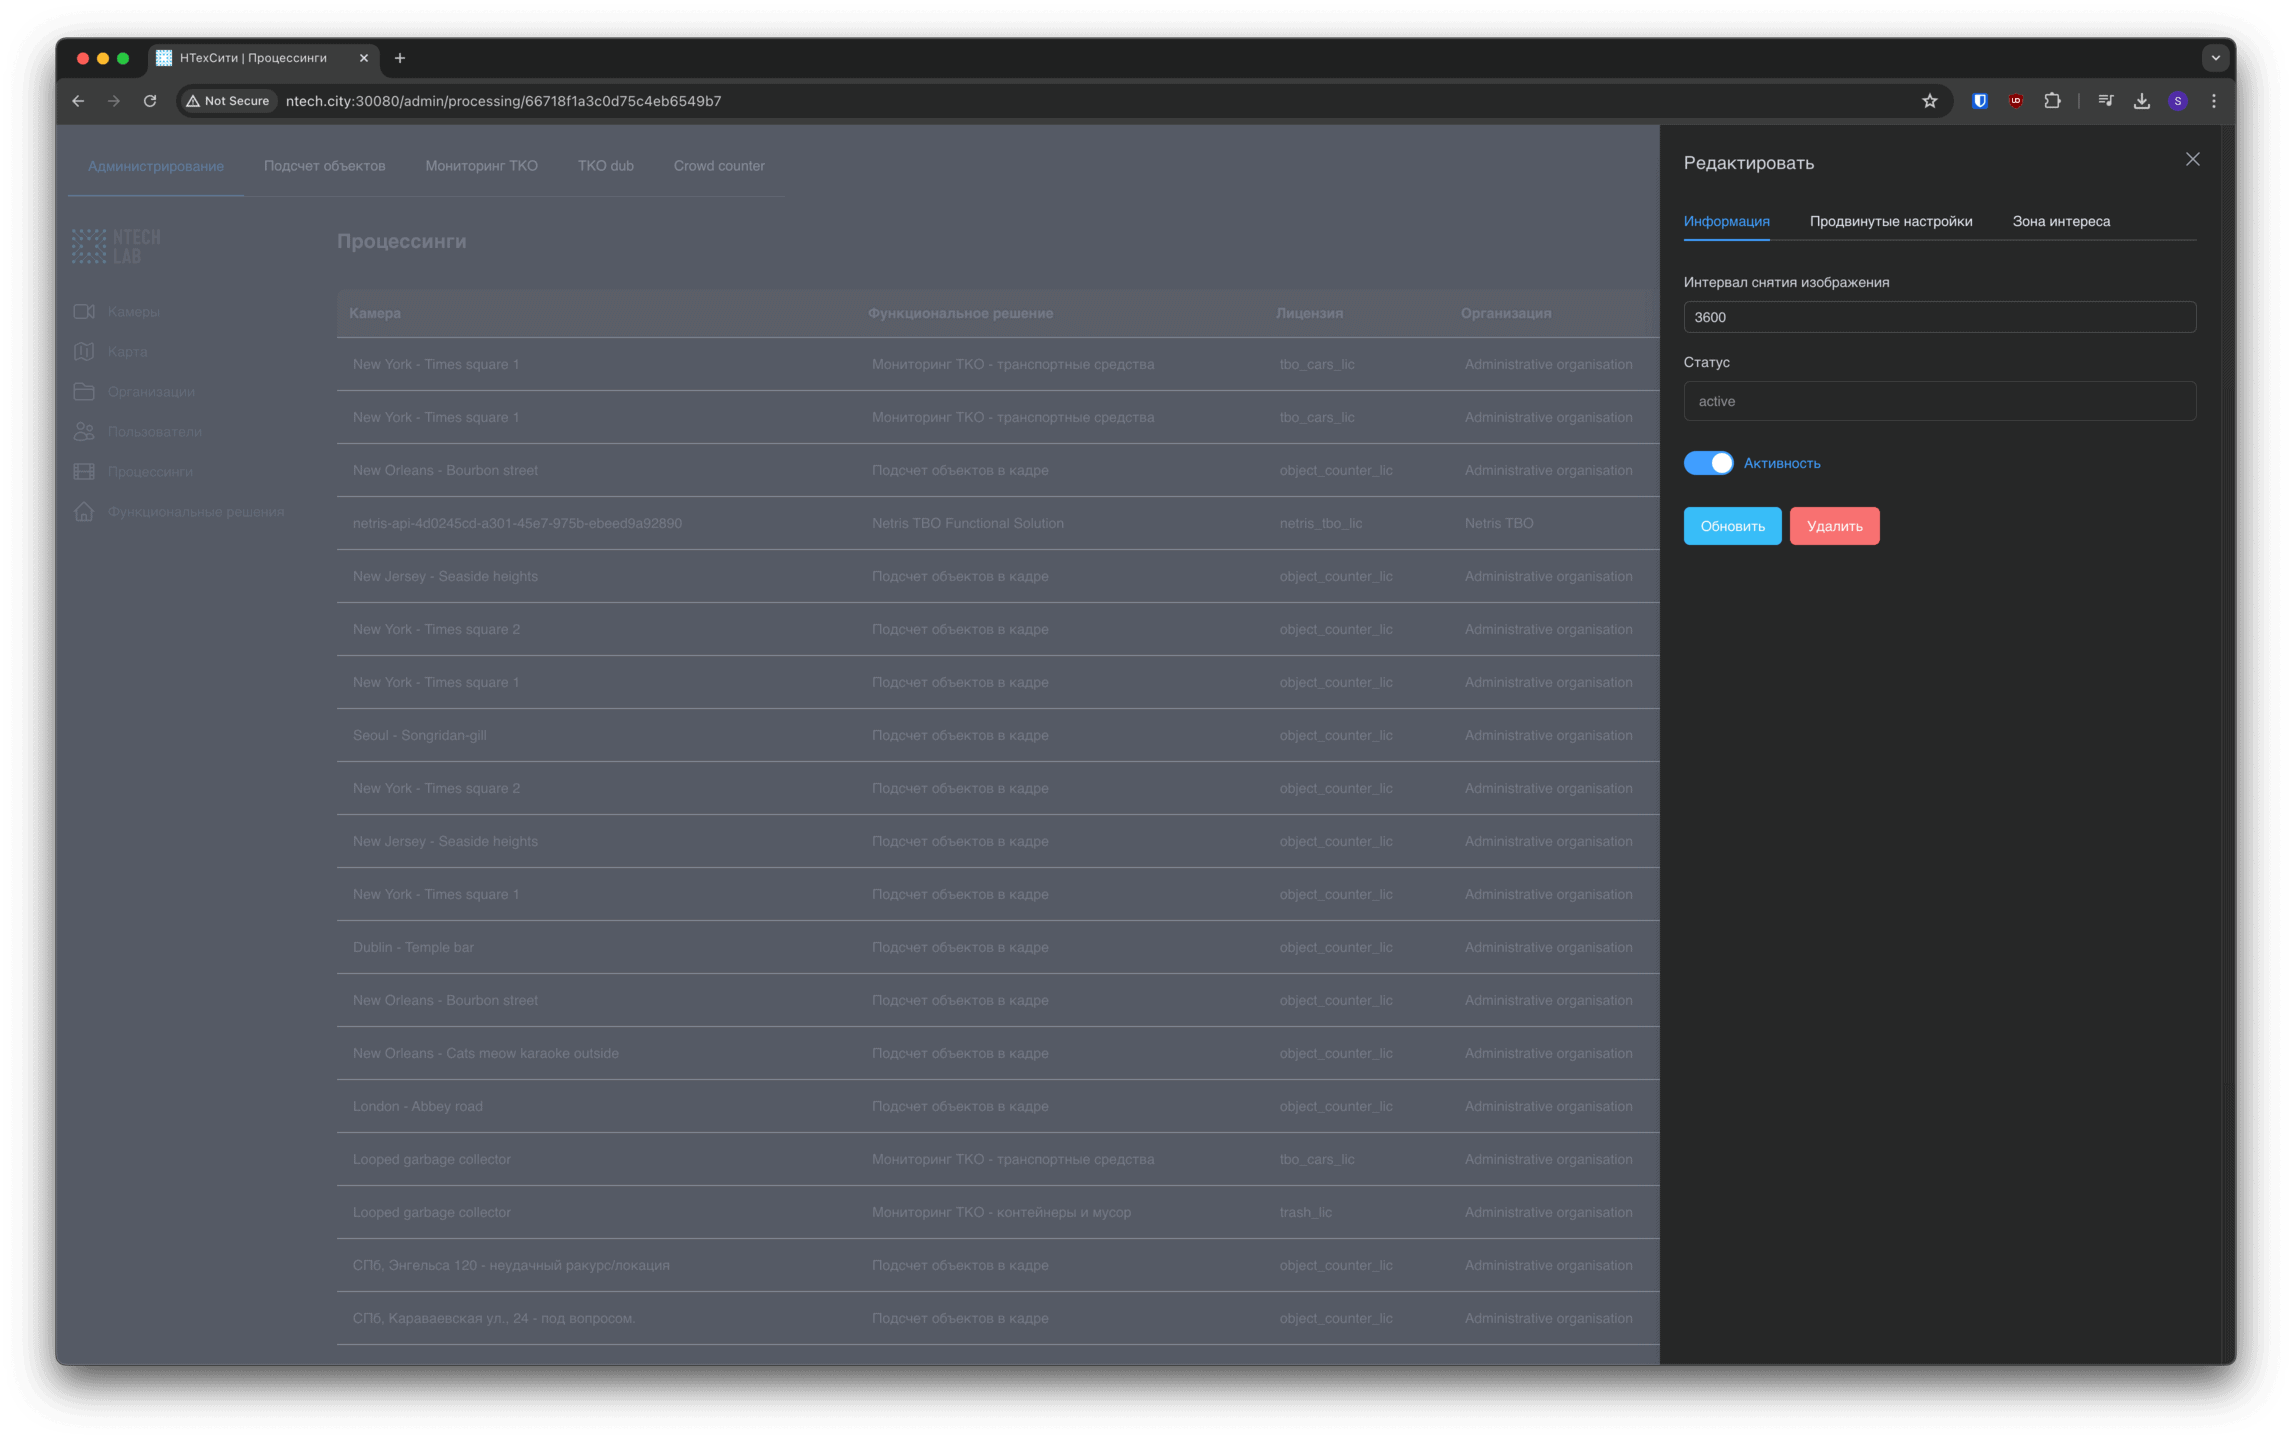Click the Обновить button

point(1732,526)
